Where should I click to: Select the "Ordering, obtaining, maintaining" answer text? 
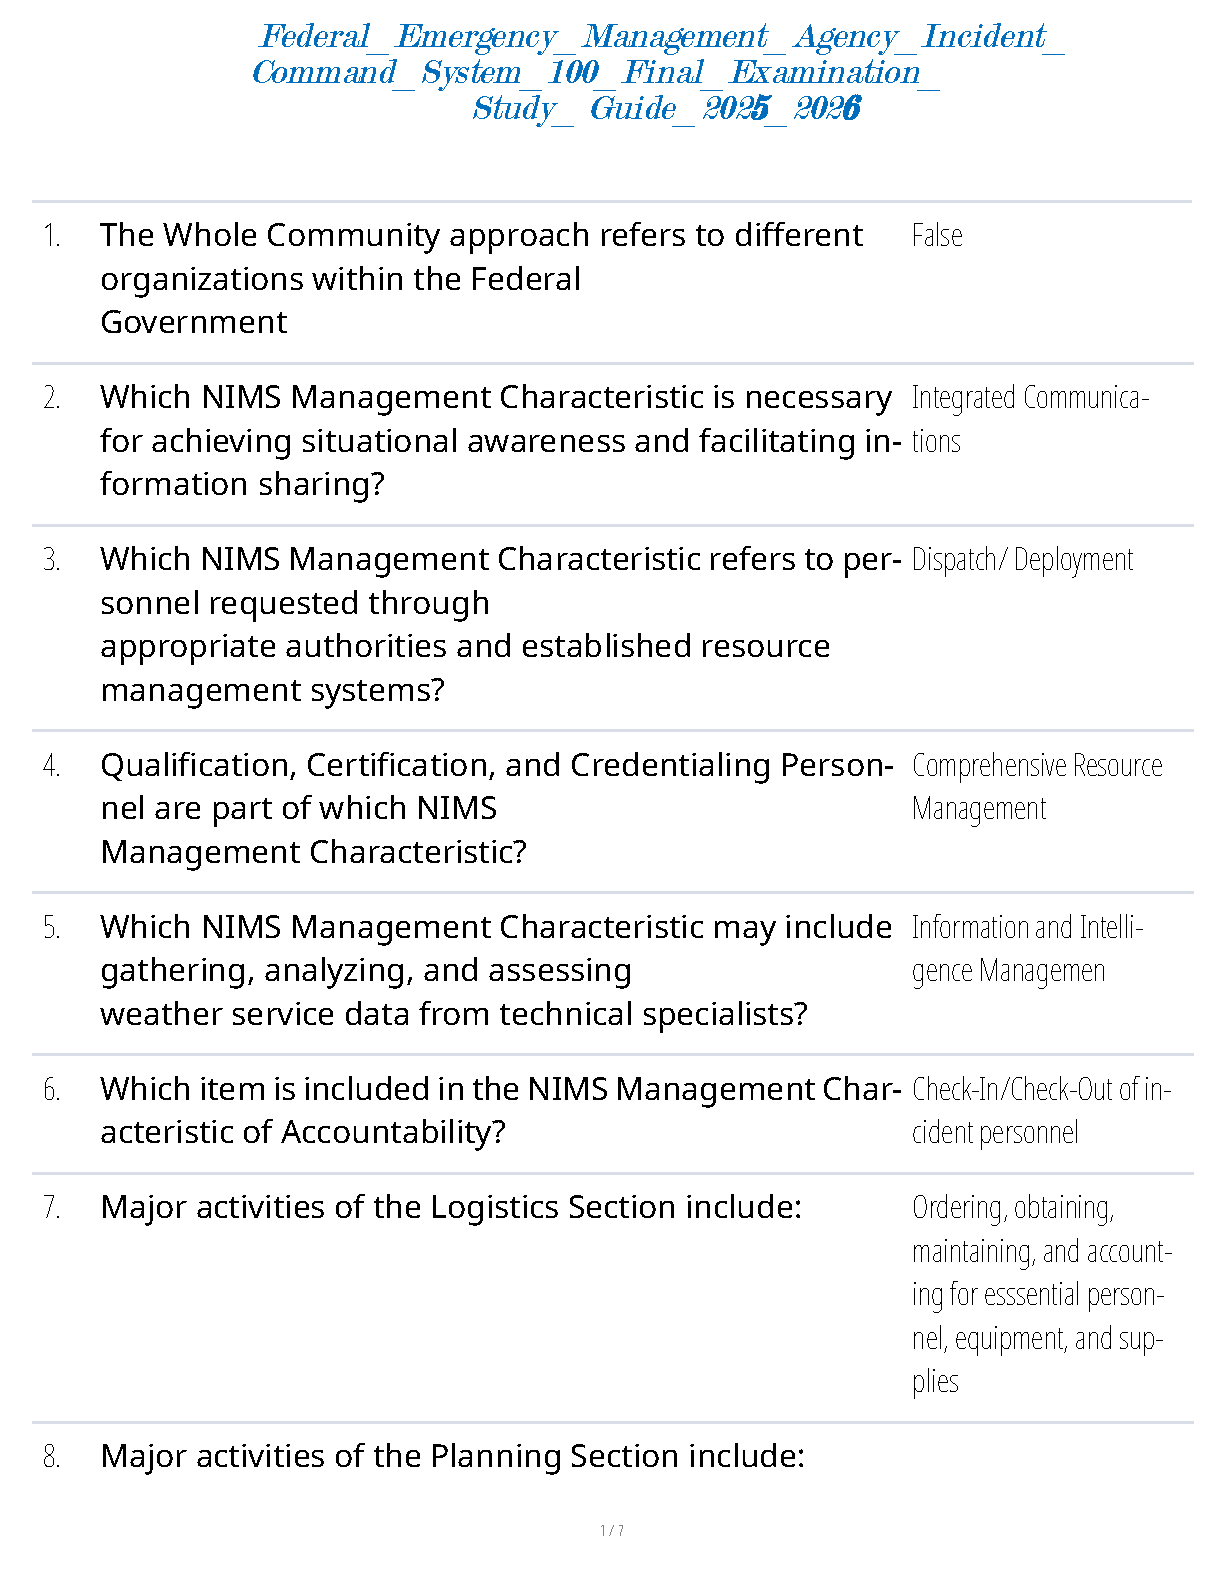click(x=1040, y=1294)
